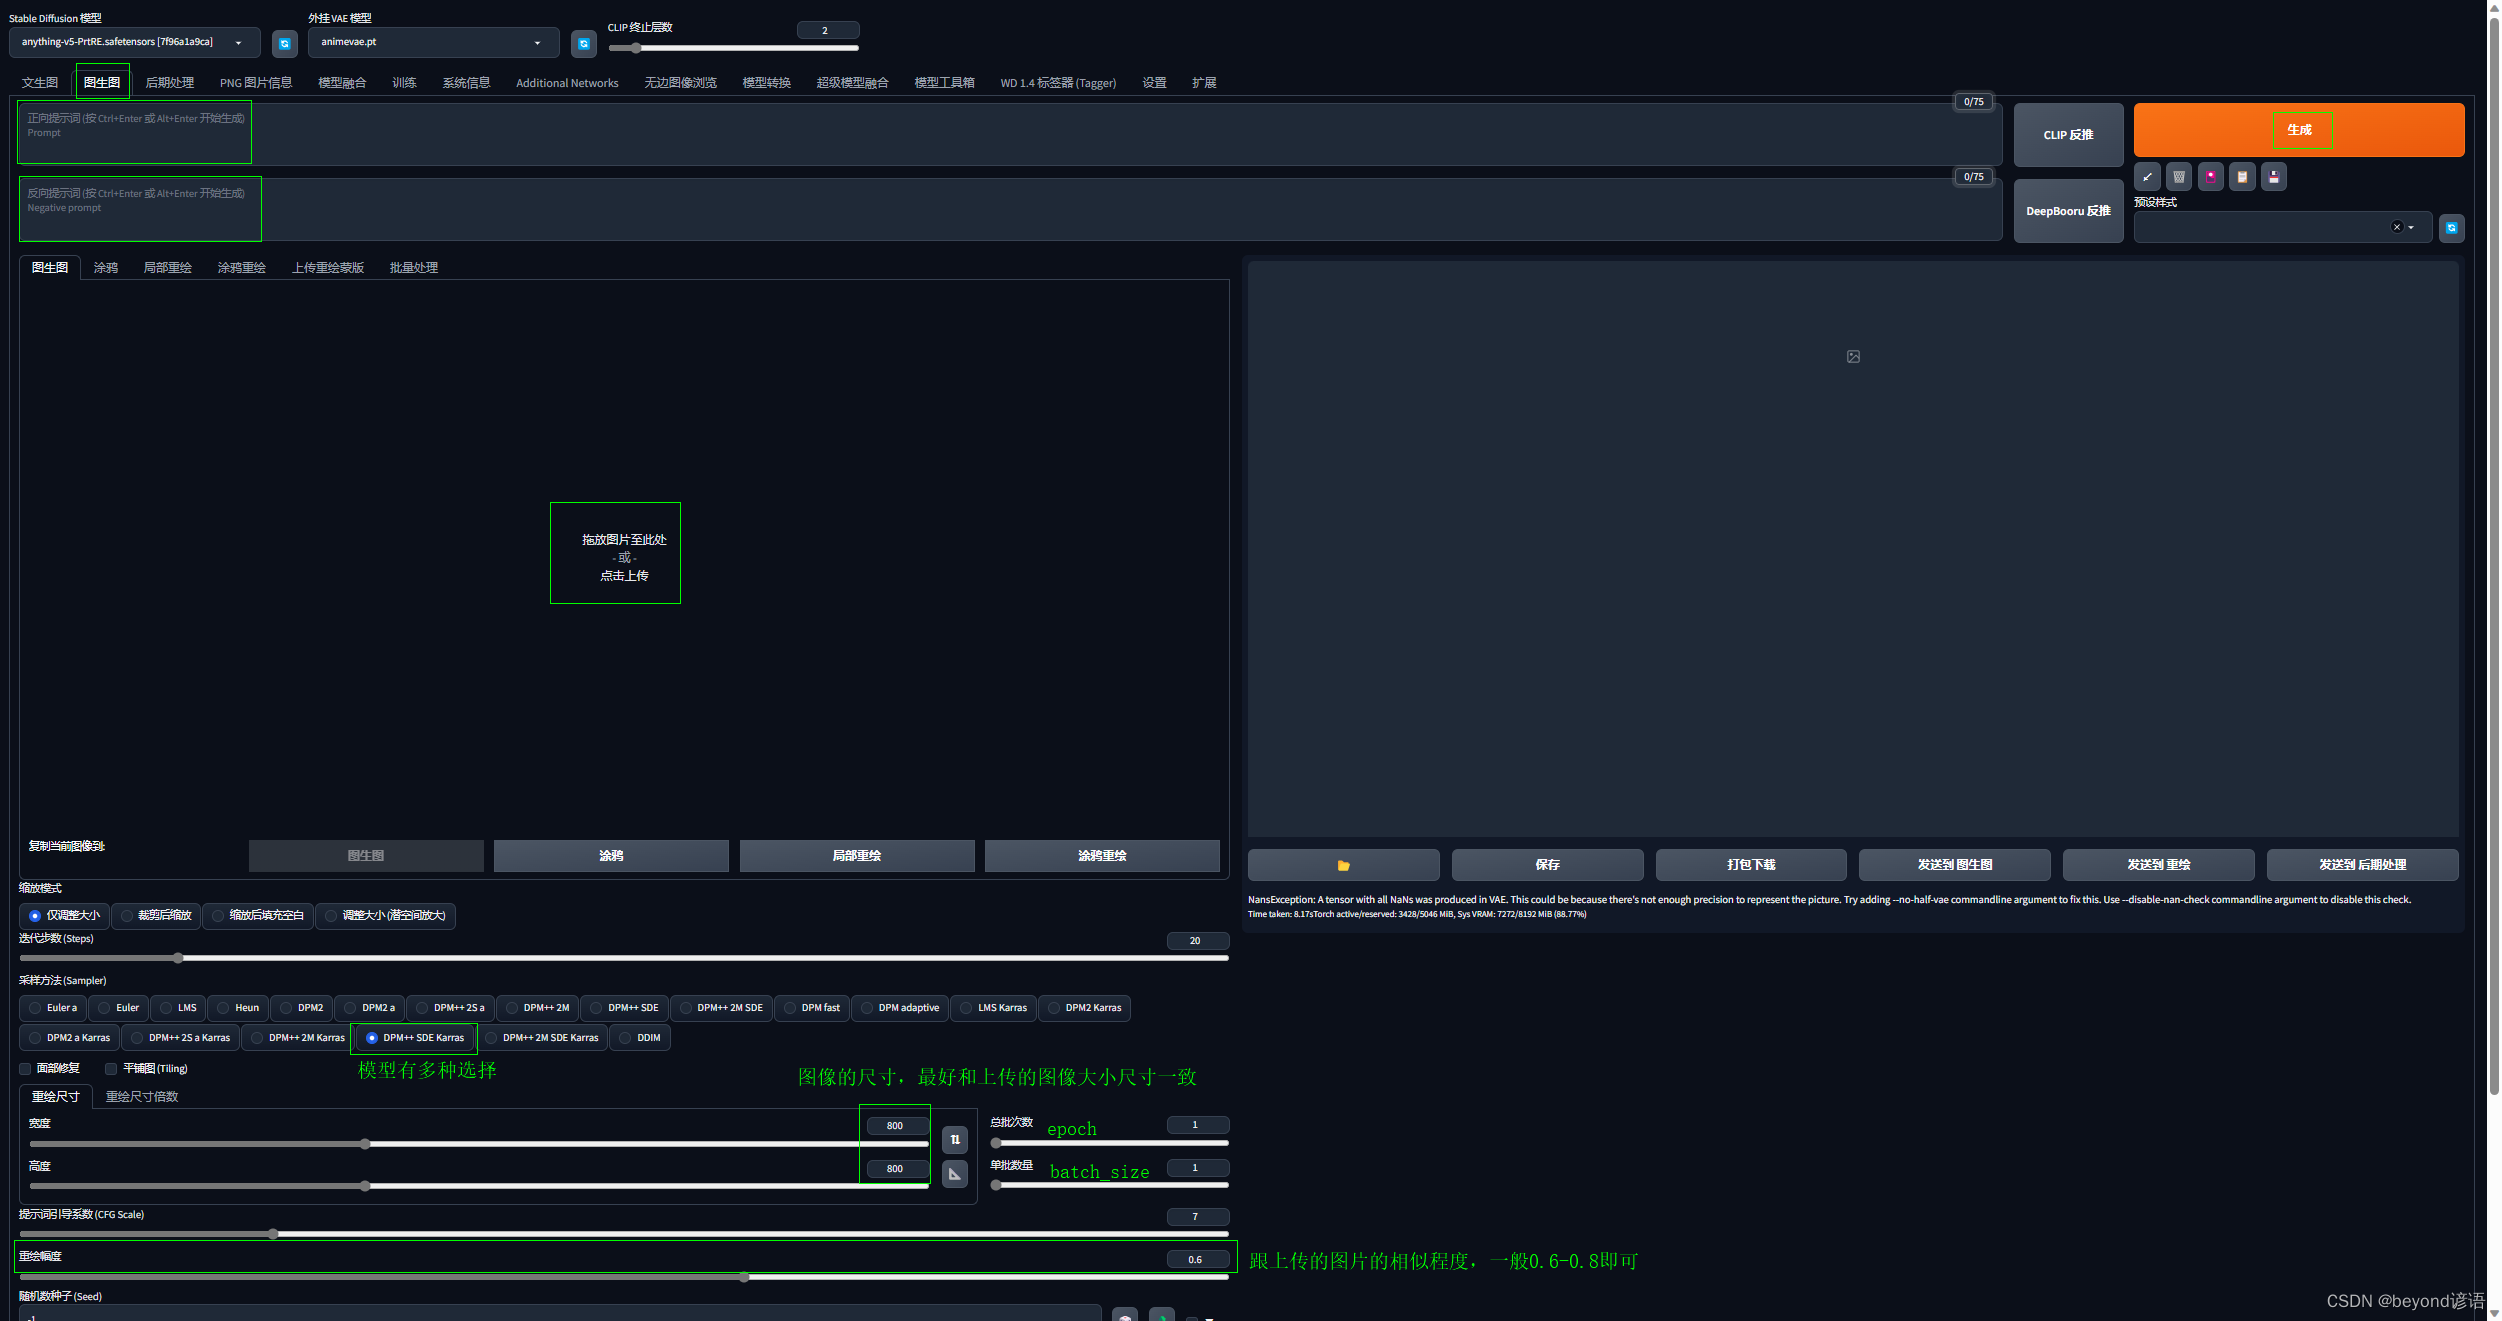This screenshot has height=1321, width=2502.
Task: Click the CLIP 终止层数 slider
Action: (733, 48)
